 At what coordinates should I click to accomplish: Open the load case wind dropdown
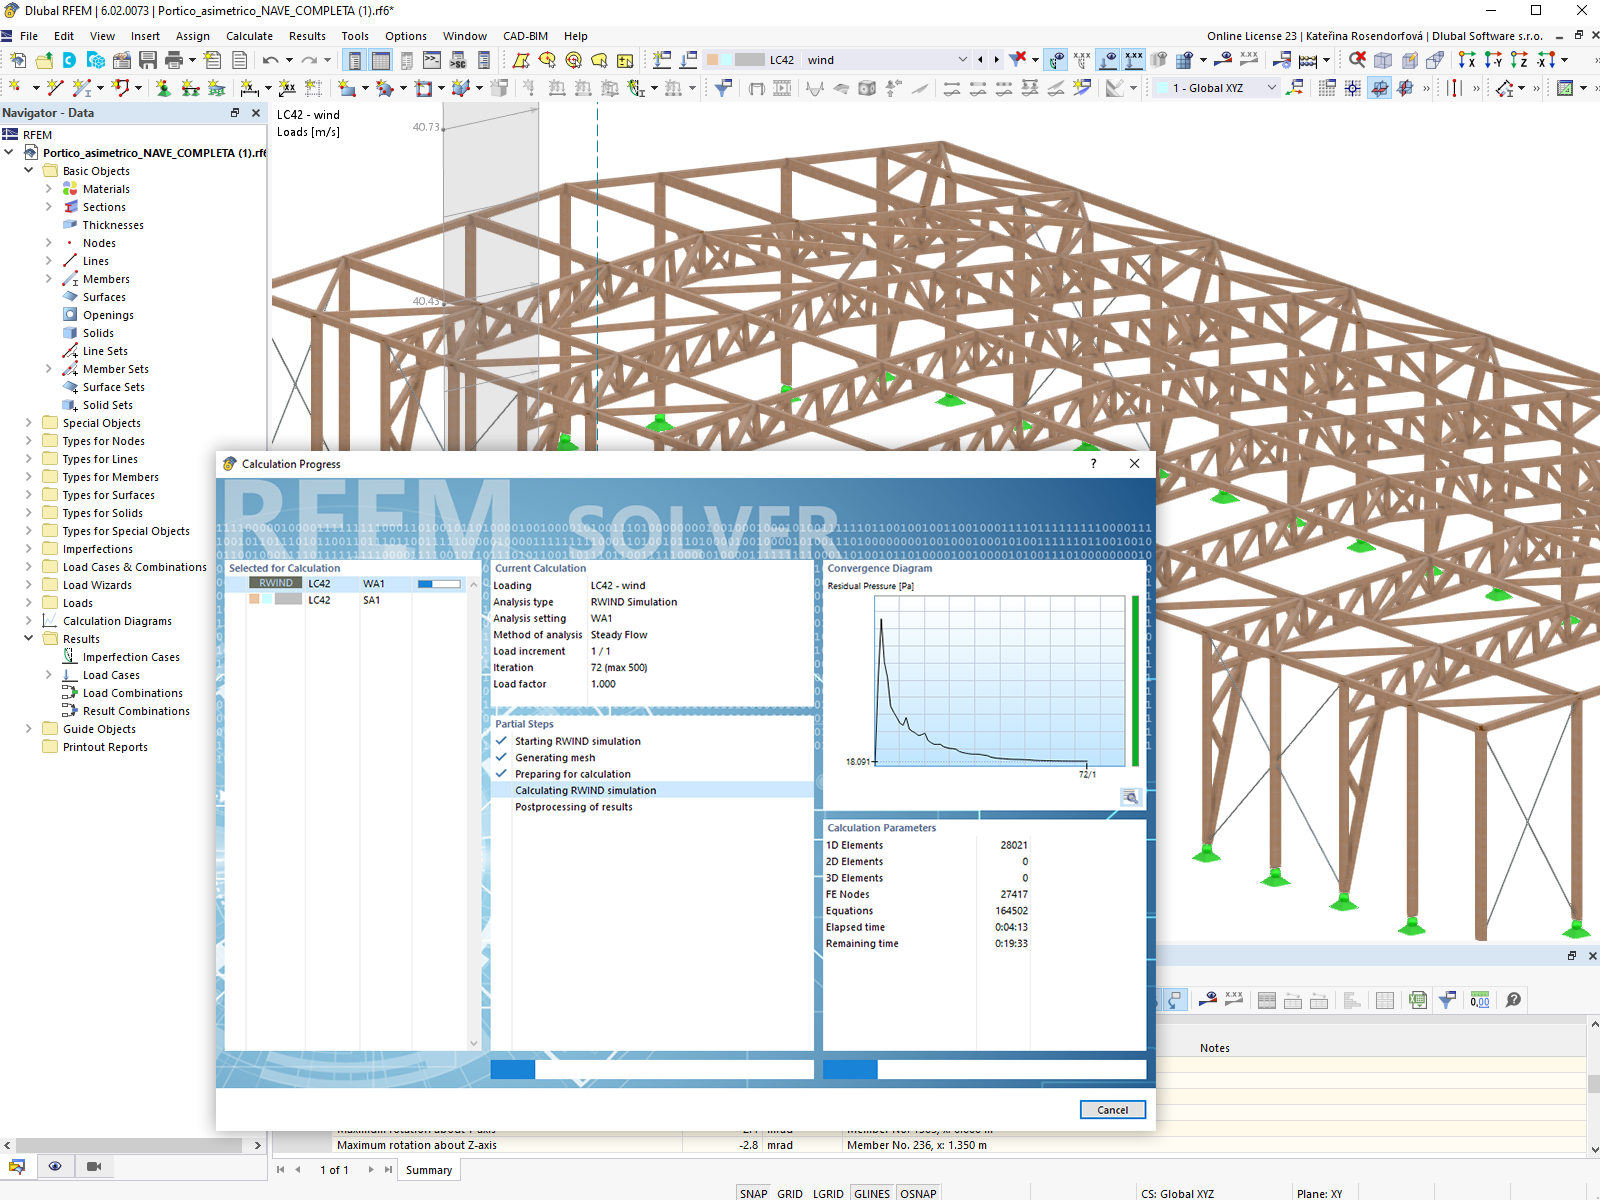pyautogui.click(x=962, y=60)
